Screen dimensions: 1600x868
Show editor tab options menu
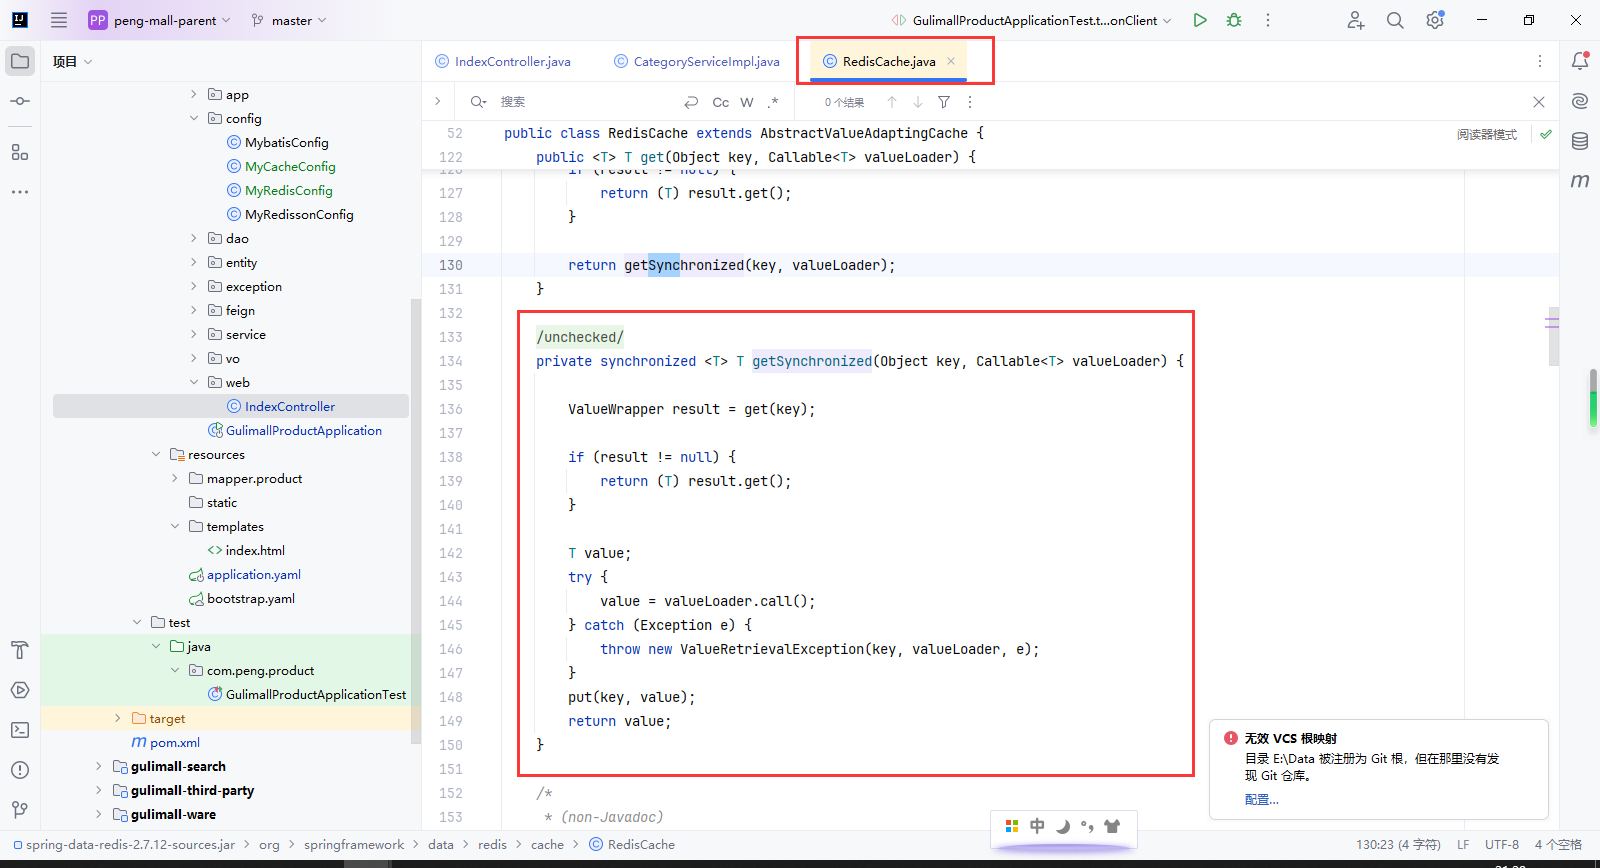point(1539,61)
